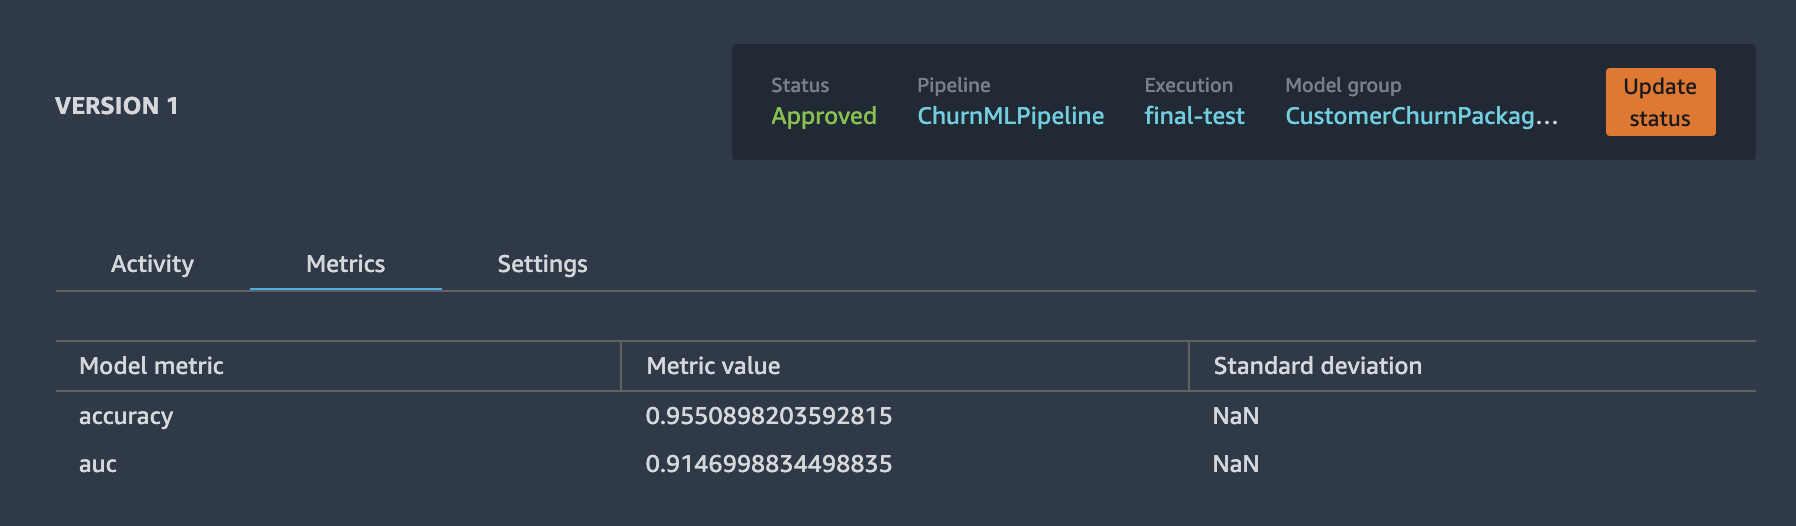The height and width of the screenshot is (526, 1796).
Task: Click the Metric value column header
Action: click(x=713, y=366)
